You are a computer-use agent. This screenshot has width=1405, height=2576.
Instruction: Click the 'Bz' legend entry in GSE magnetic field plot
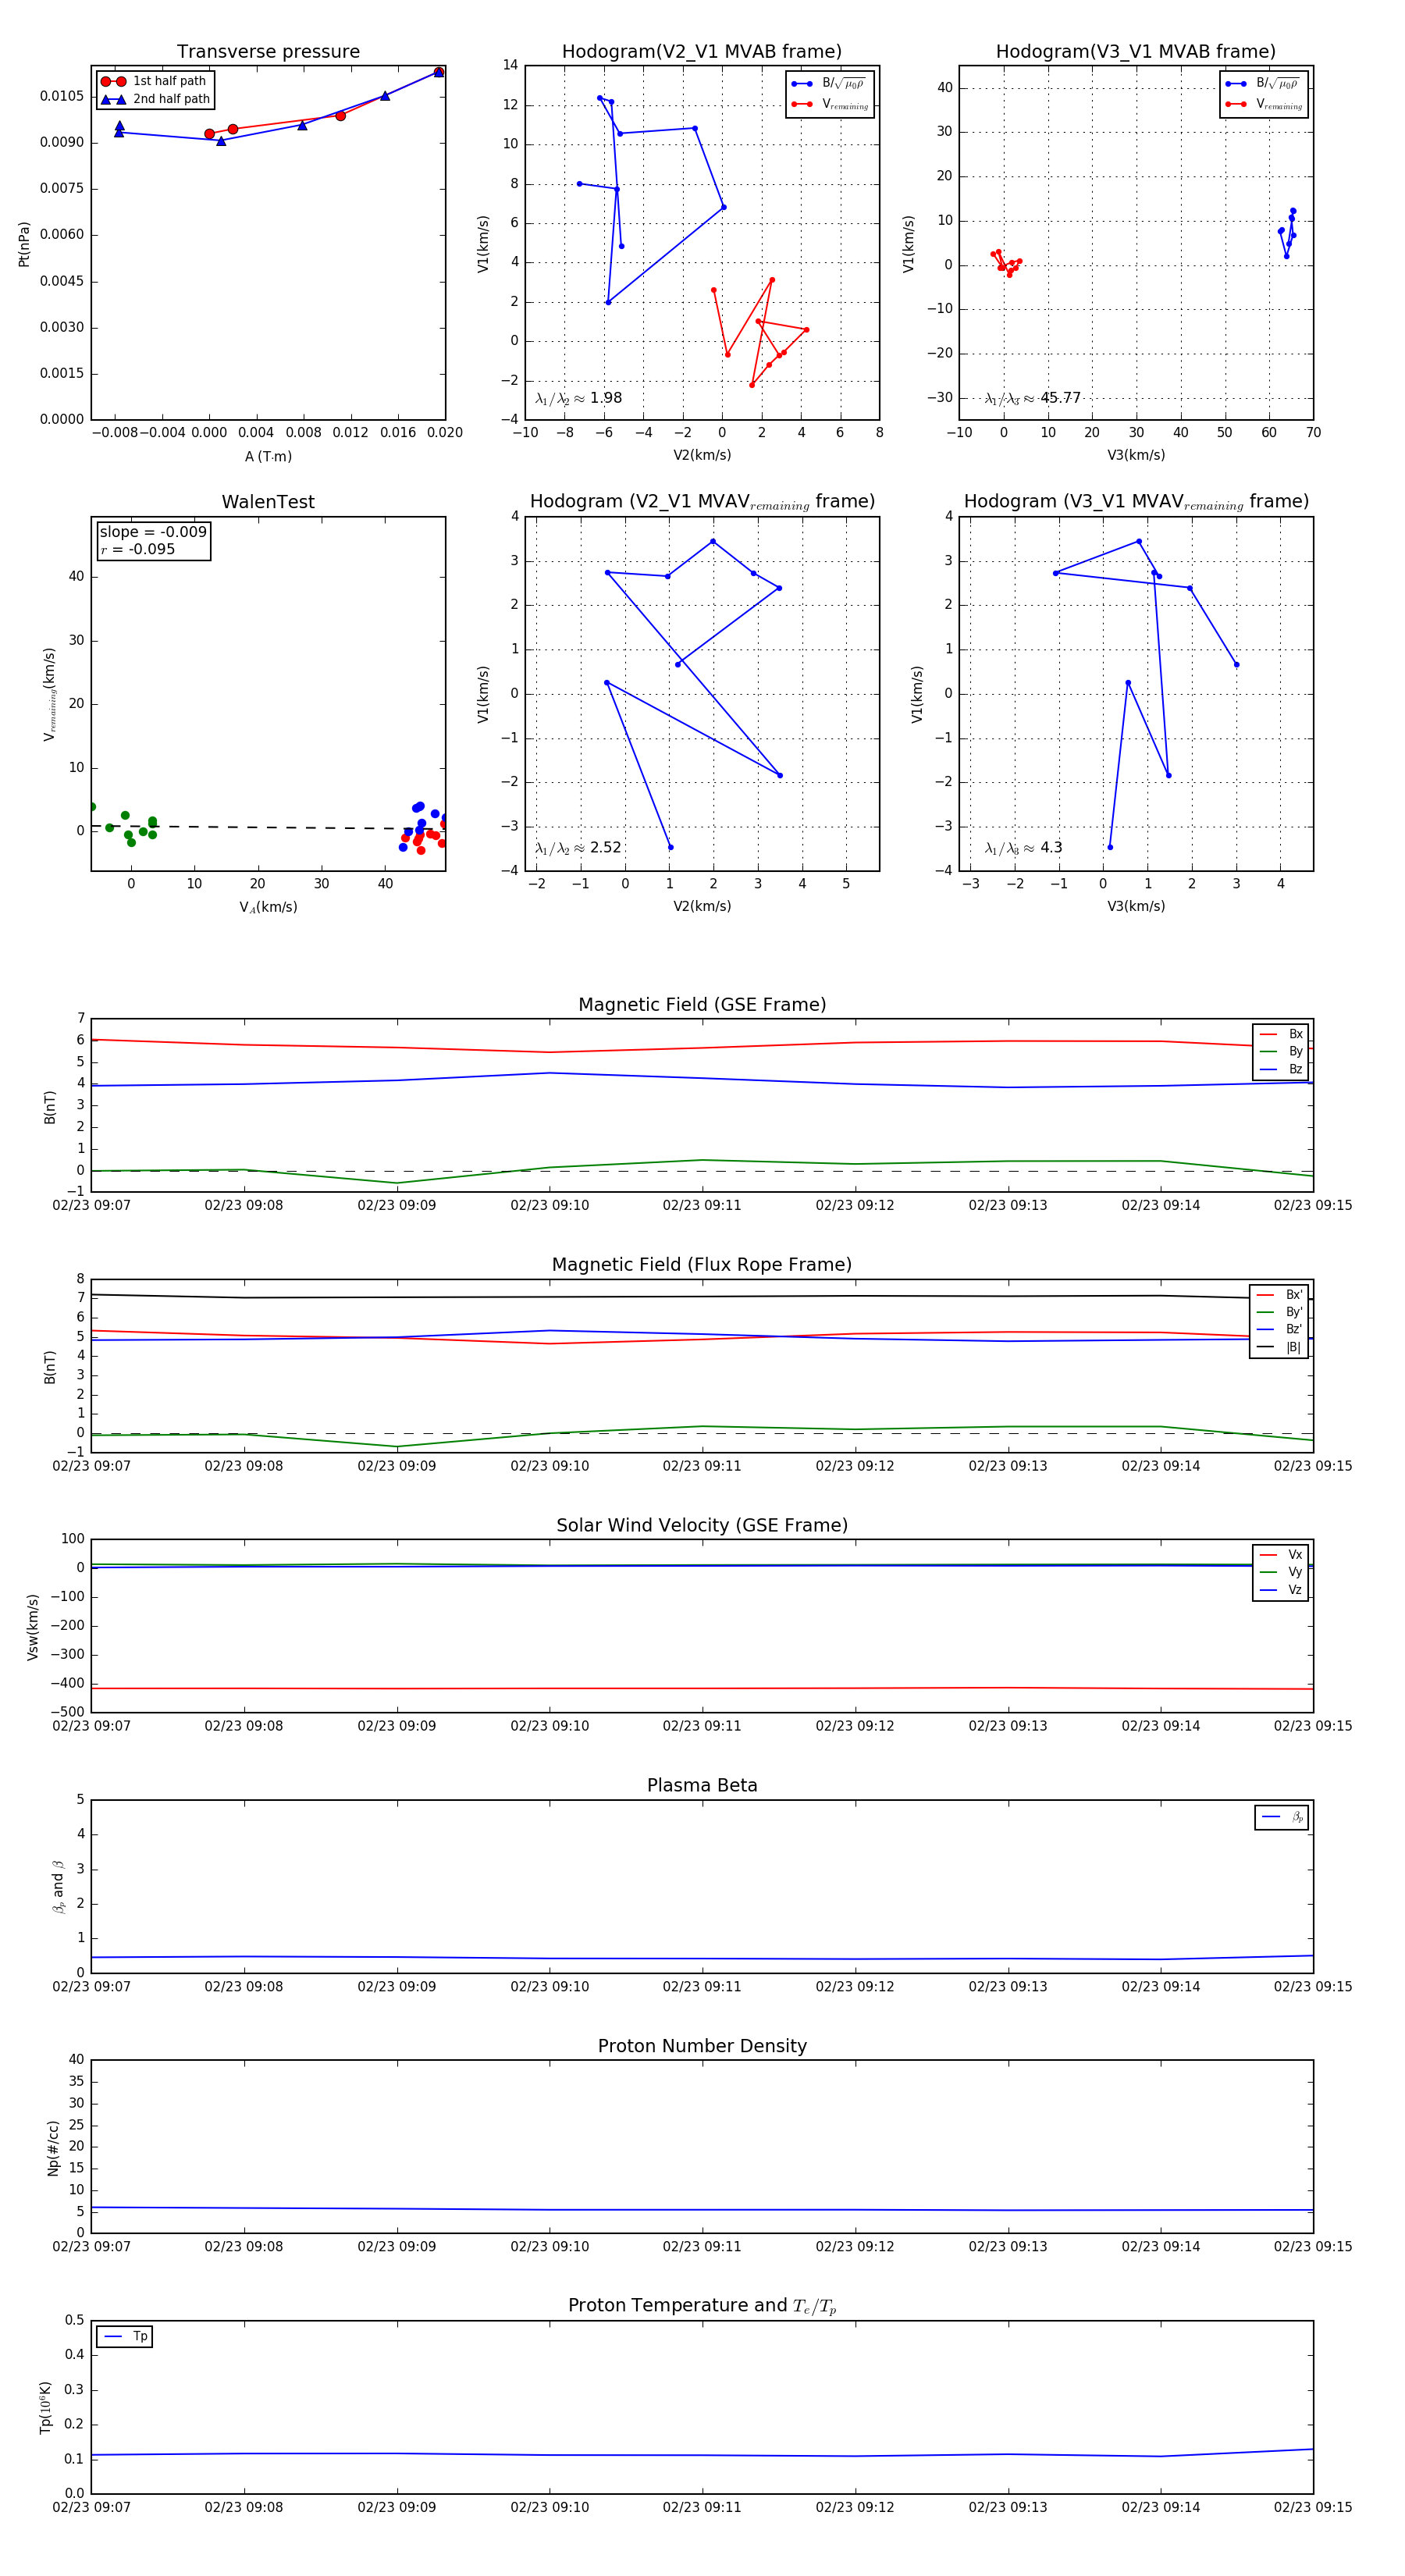tap(1281, 1069)
